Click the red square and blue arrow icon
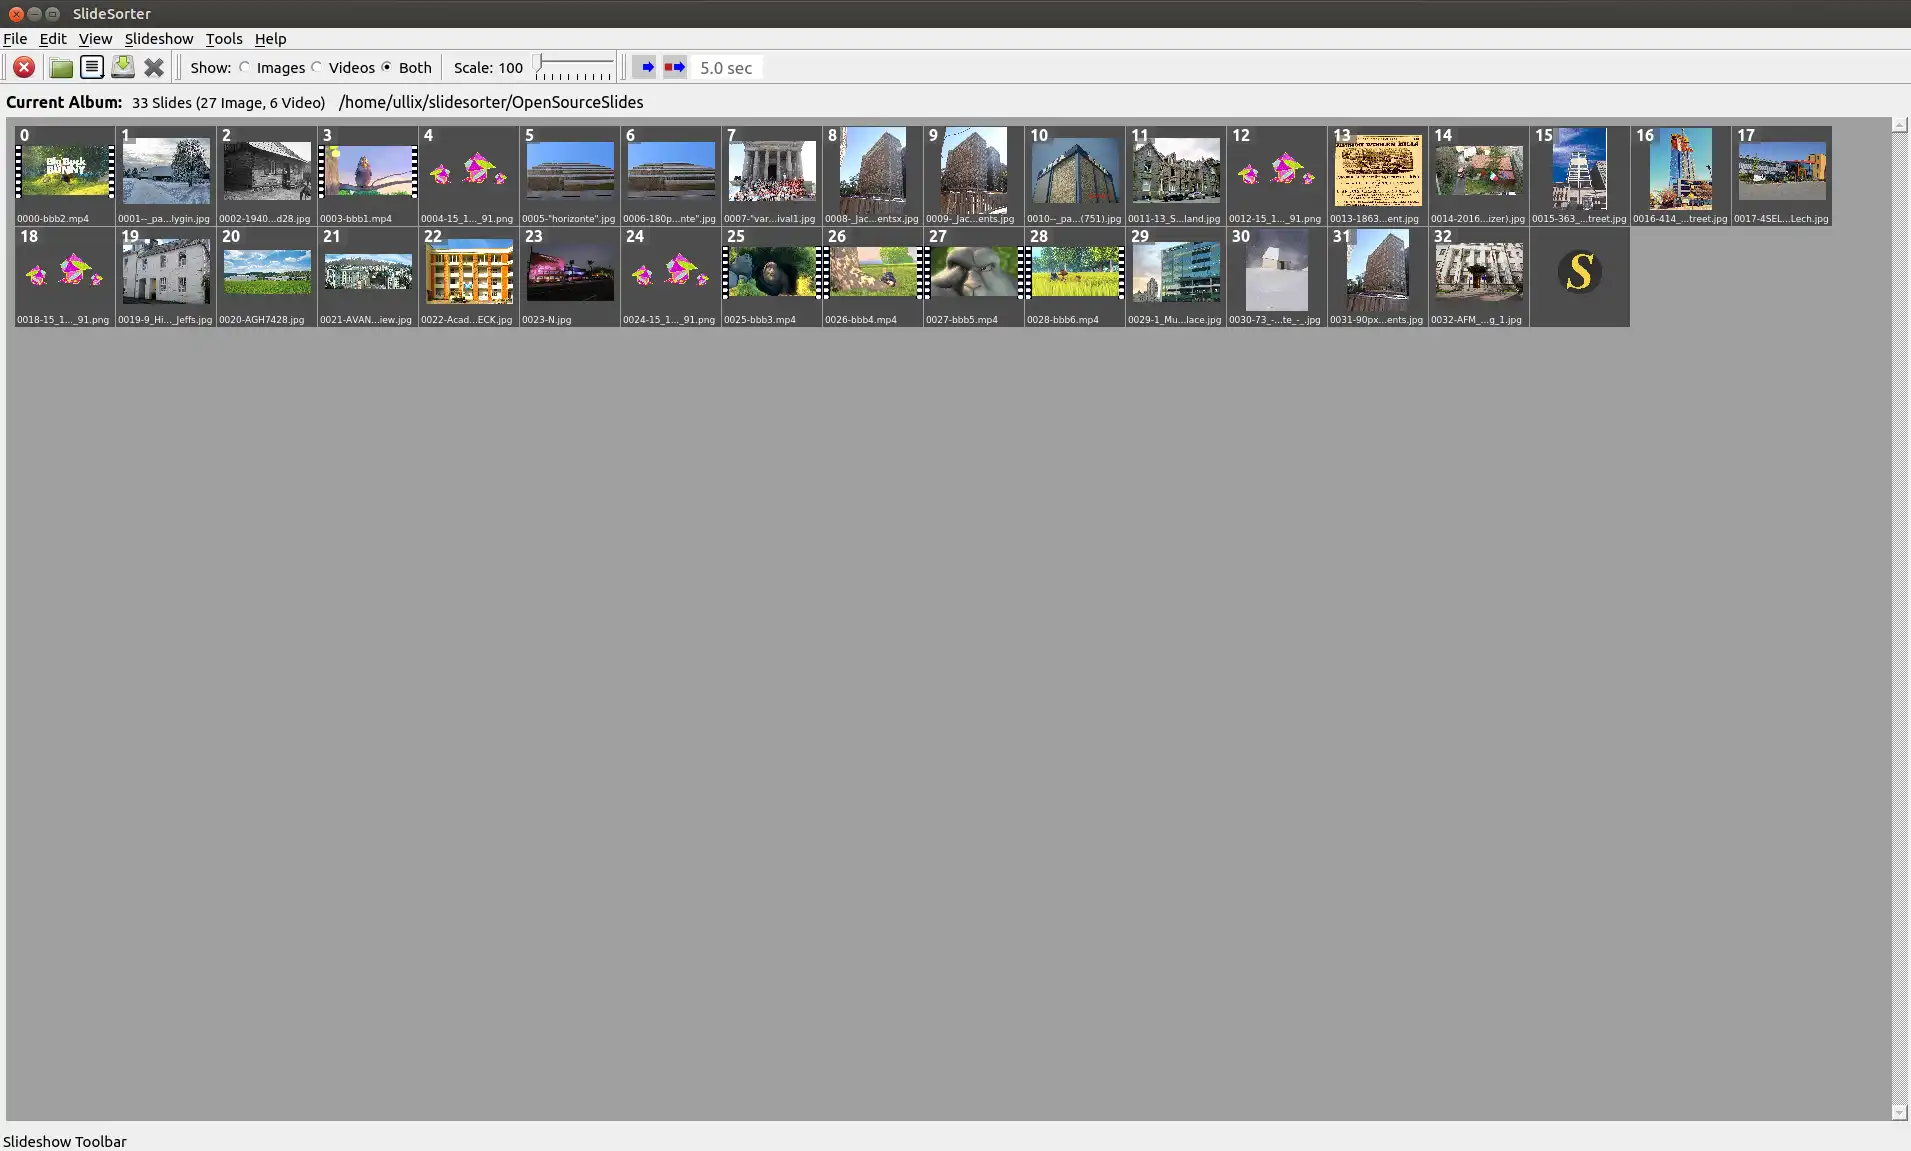The width and height of the screenshot is (1911, 1151). [x=675, y=67]
